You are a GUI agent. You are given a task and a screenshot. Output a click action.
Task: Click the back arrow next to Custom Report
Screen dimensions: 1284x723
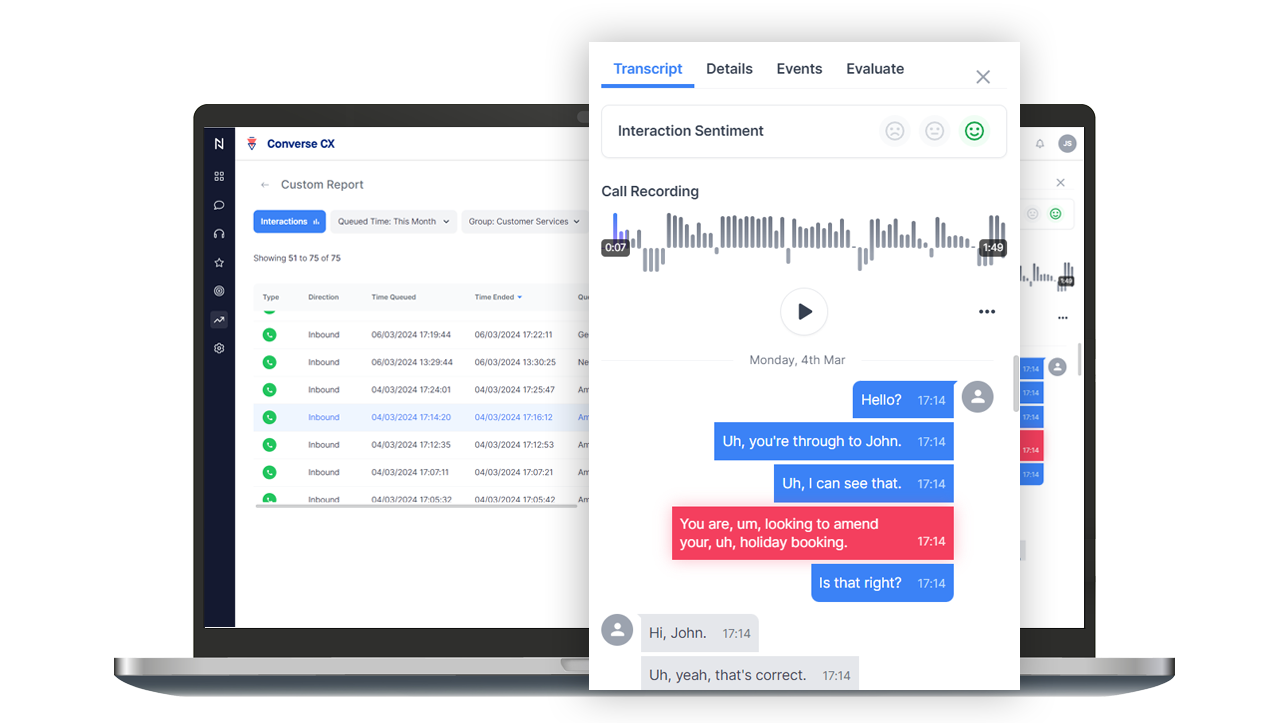point(263,184)
